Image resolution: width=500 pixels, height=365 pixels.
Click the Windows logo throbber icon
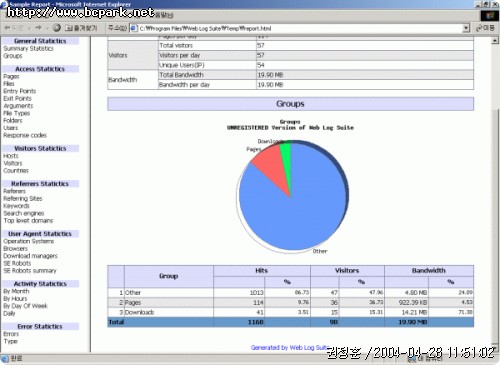click(x=489, y=16)
